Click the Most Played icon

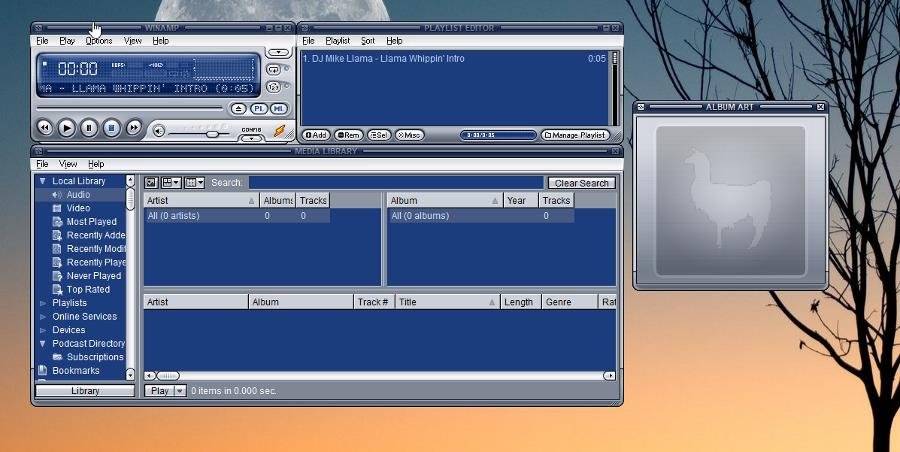click(x=57, y=222)
